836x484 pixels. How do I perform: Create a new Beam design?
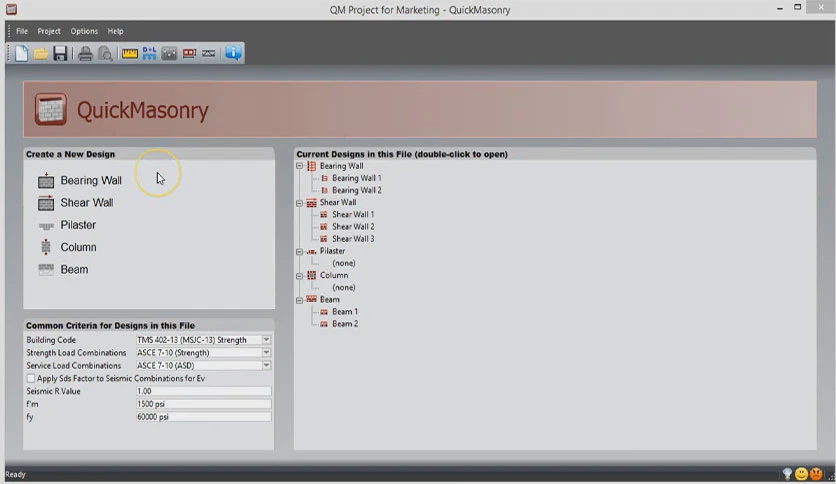click(x=63, y=270)
